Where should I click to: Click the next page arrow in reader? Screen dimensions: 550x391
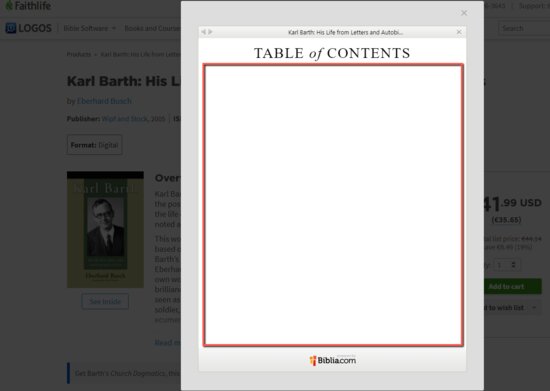tap(210, 32)
